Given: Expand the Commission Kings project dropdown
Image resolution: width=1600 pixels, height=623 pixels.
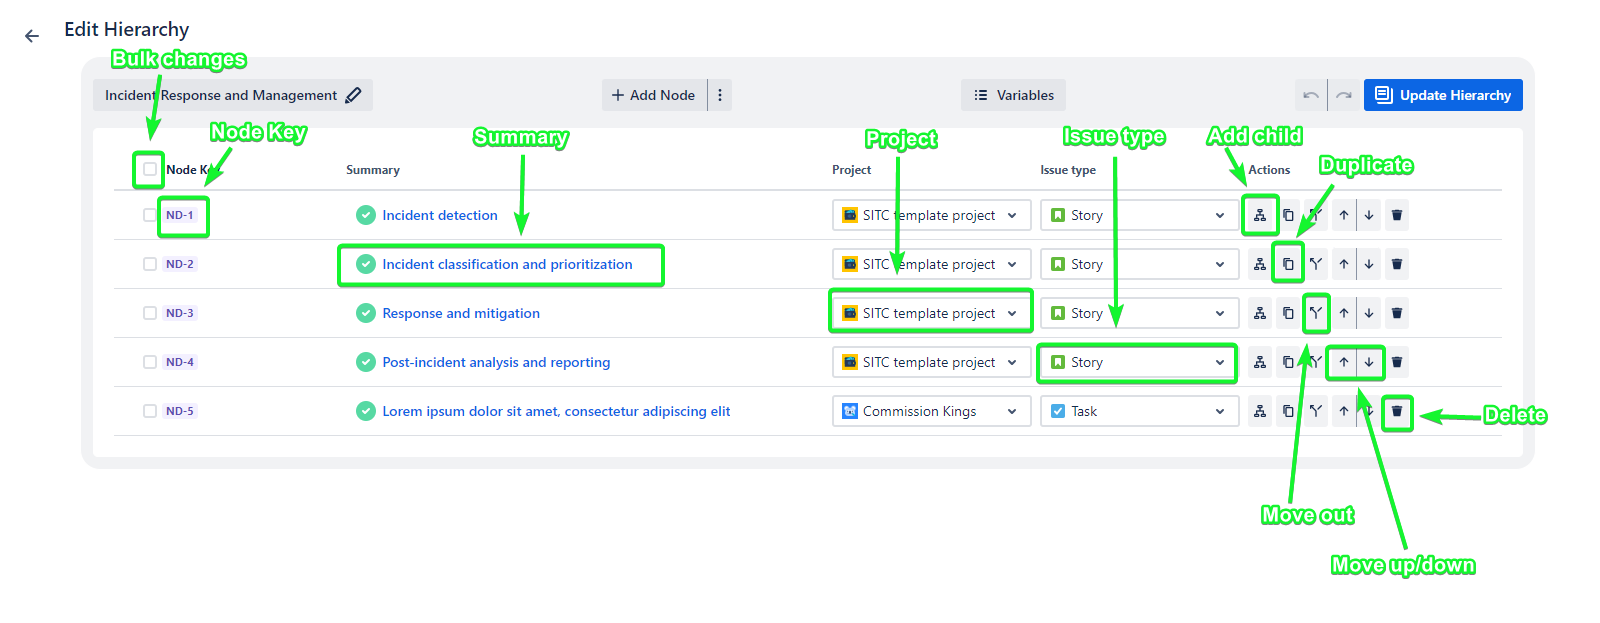Looking at the screenshot, I should (931, 411).
